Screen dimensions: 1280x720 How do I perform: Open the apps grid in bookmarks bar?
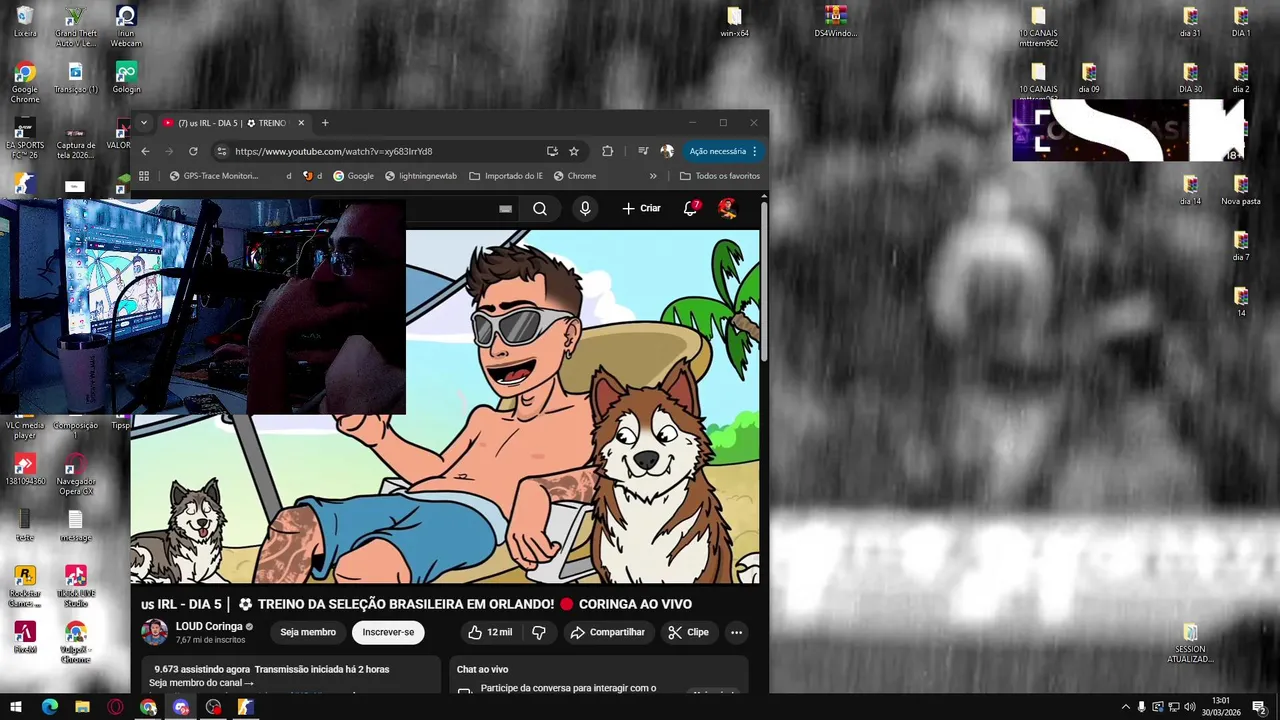[x=144, y=176]
